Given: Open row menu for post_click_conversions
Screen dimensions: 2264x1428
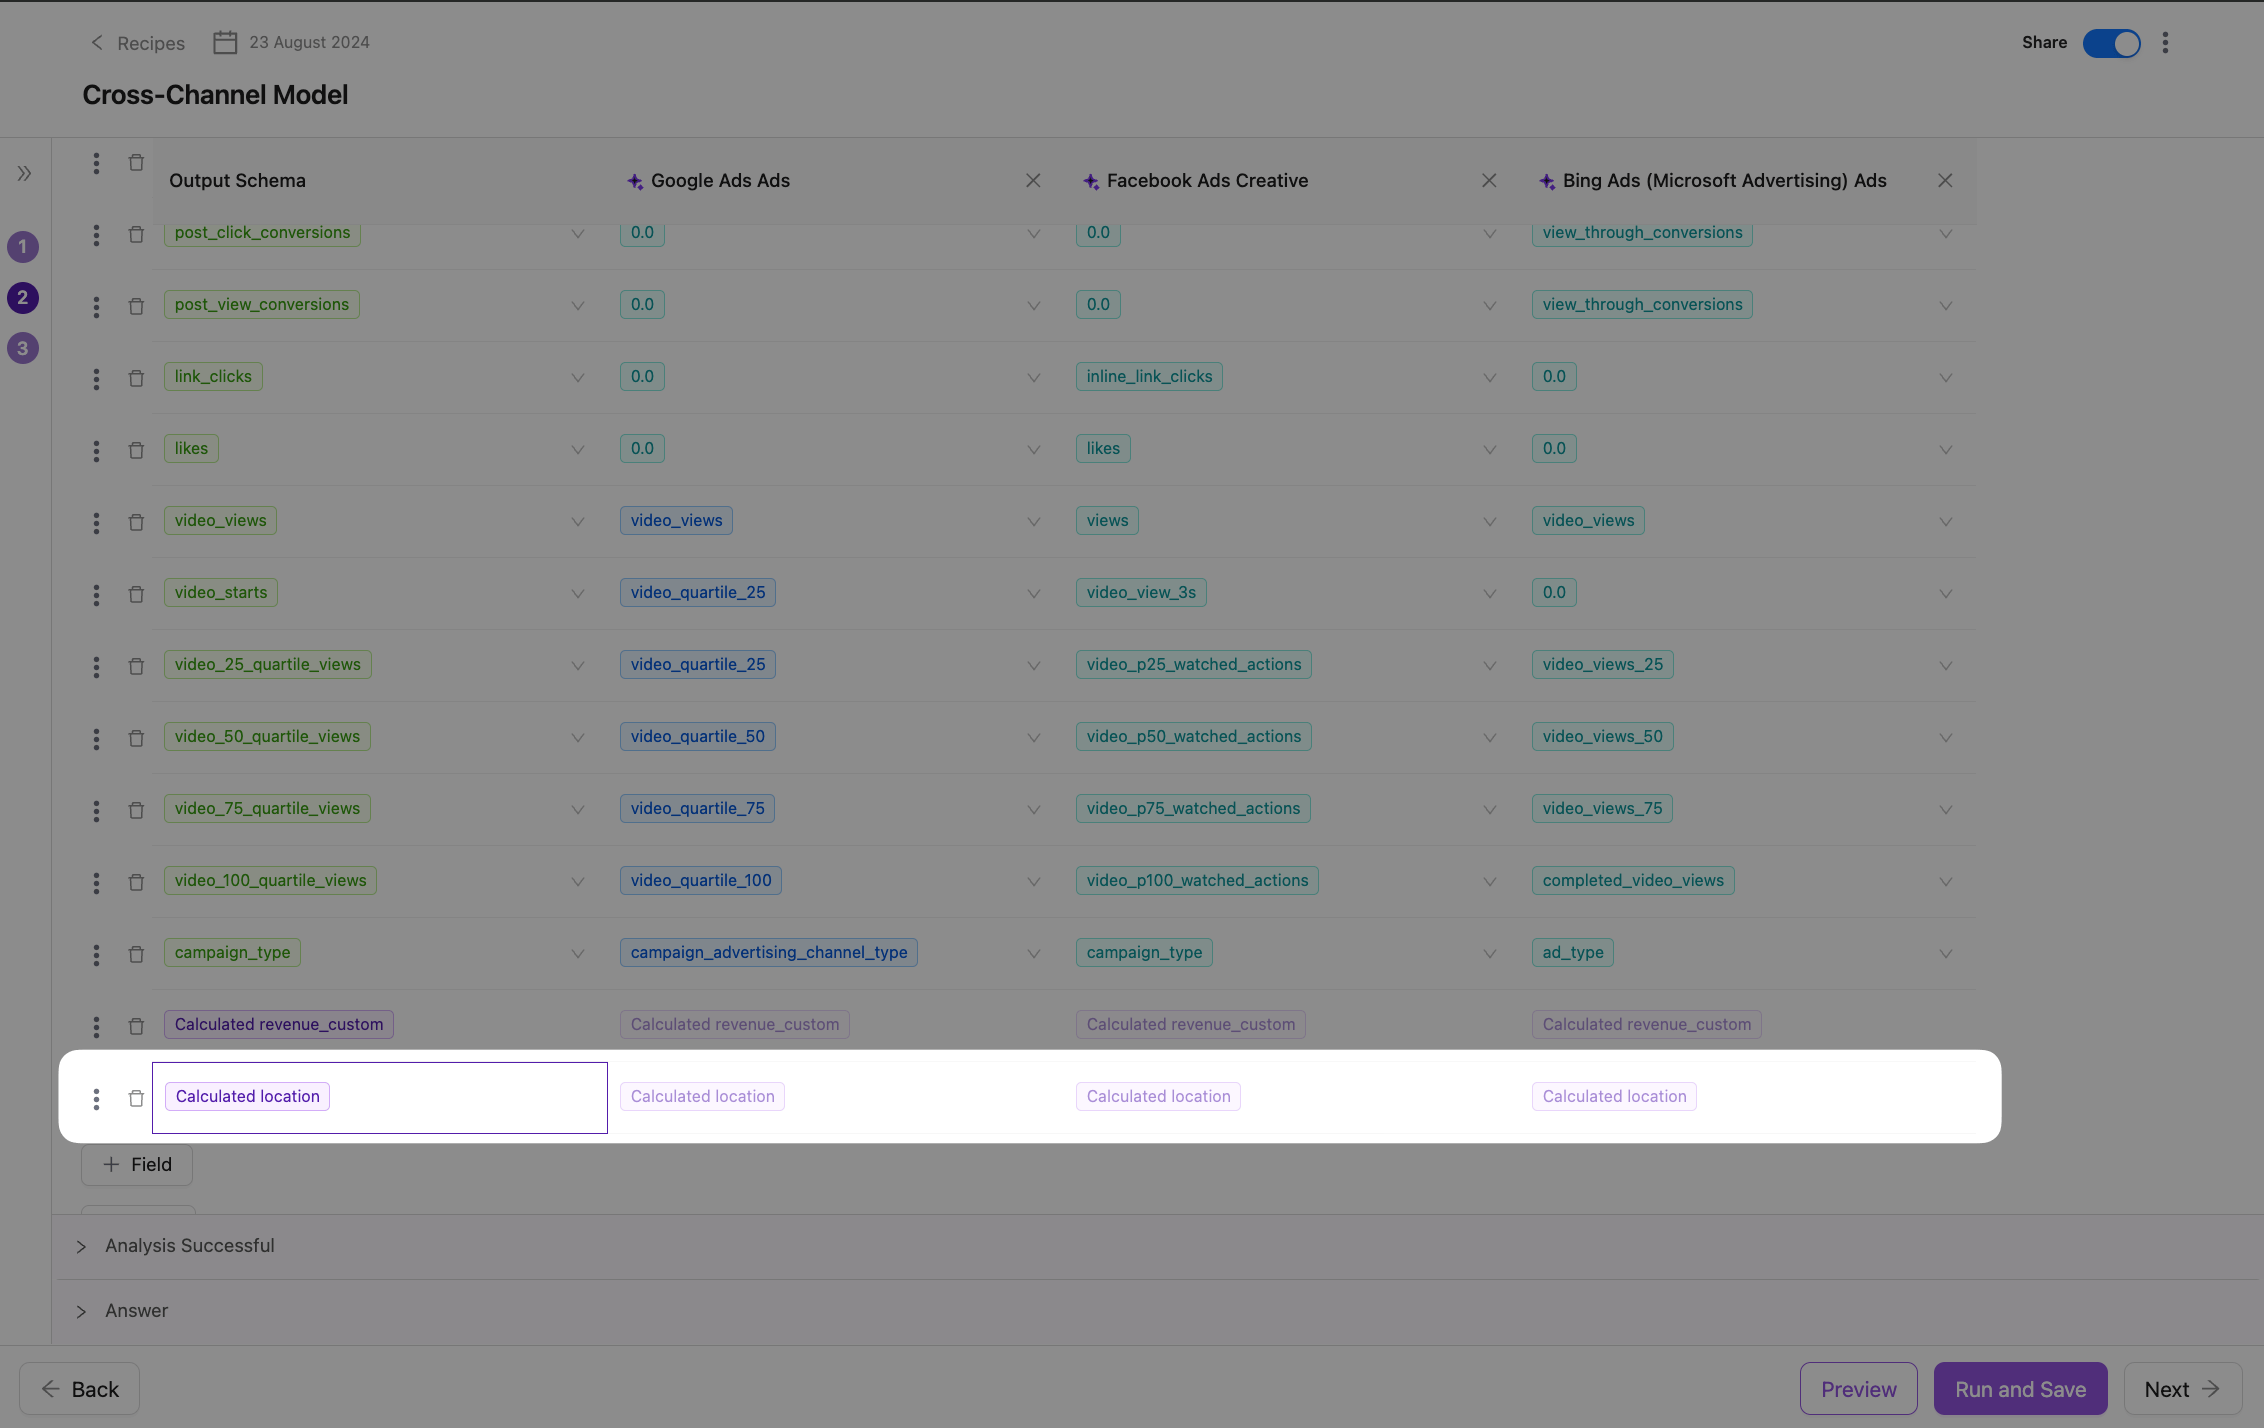Looking at the screenshot, I should [x=96, y=234].
